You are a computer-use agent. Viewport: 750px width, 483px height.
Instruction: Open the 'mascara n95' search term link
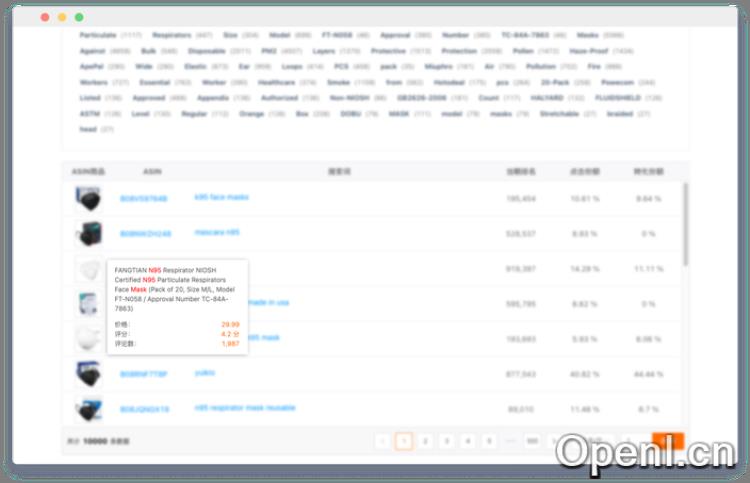(217, 232)
